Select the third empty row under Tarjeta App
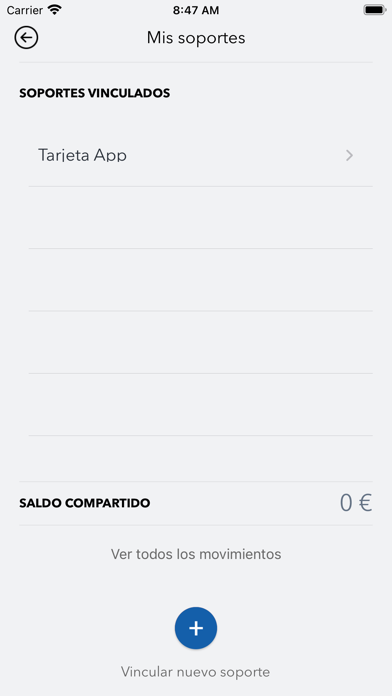The width and height of the screenshot is (392, 696). 201,342
